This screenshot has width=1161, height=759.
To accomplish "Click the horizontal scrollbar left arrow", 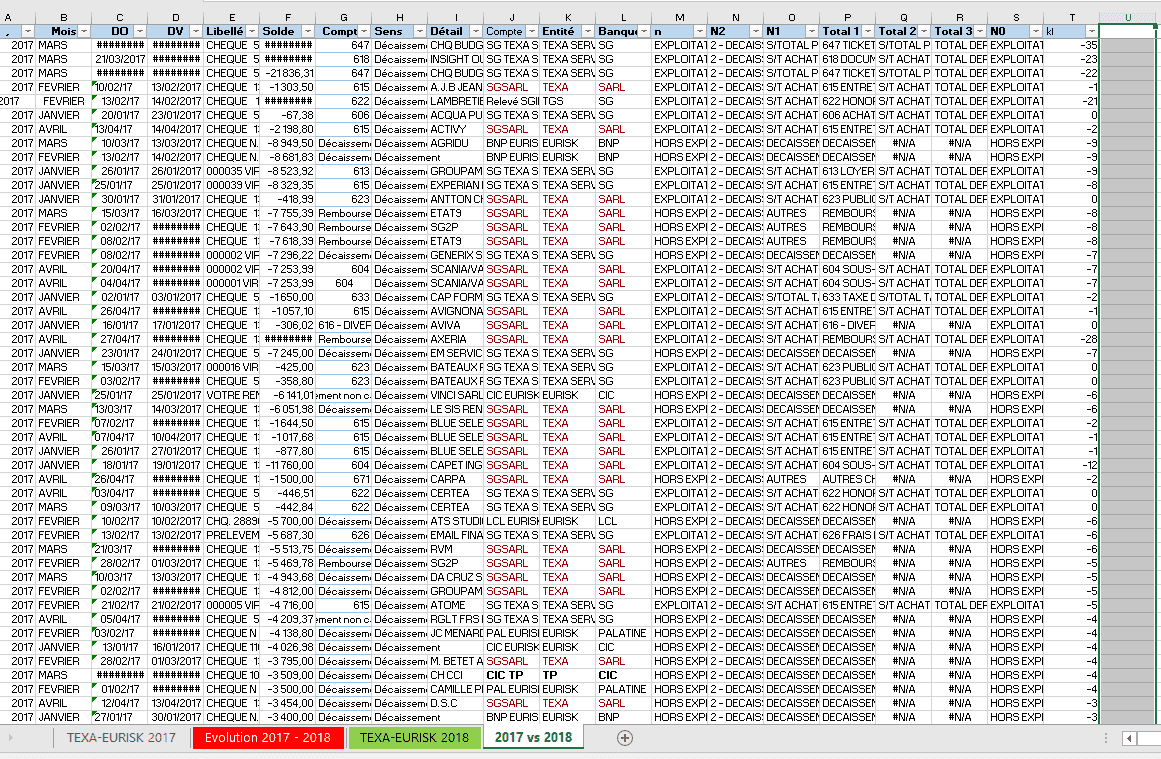I will [1129, 738].
